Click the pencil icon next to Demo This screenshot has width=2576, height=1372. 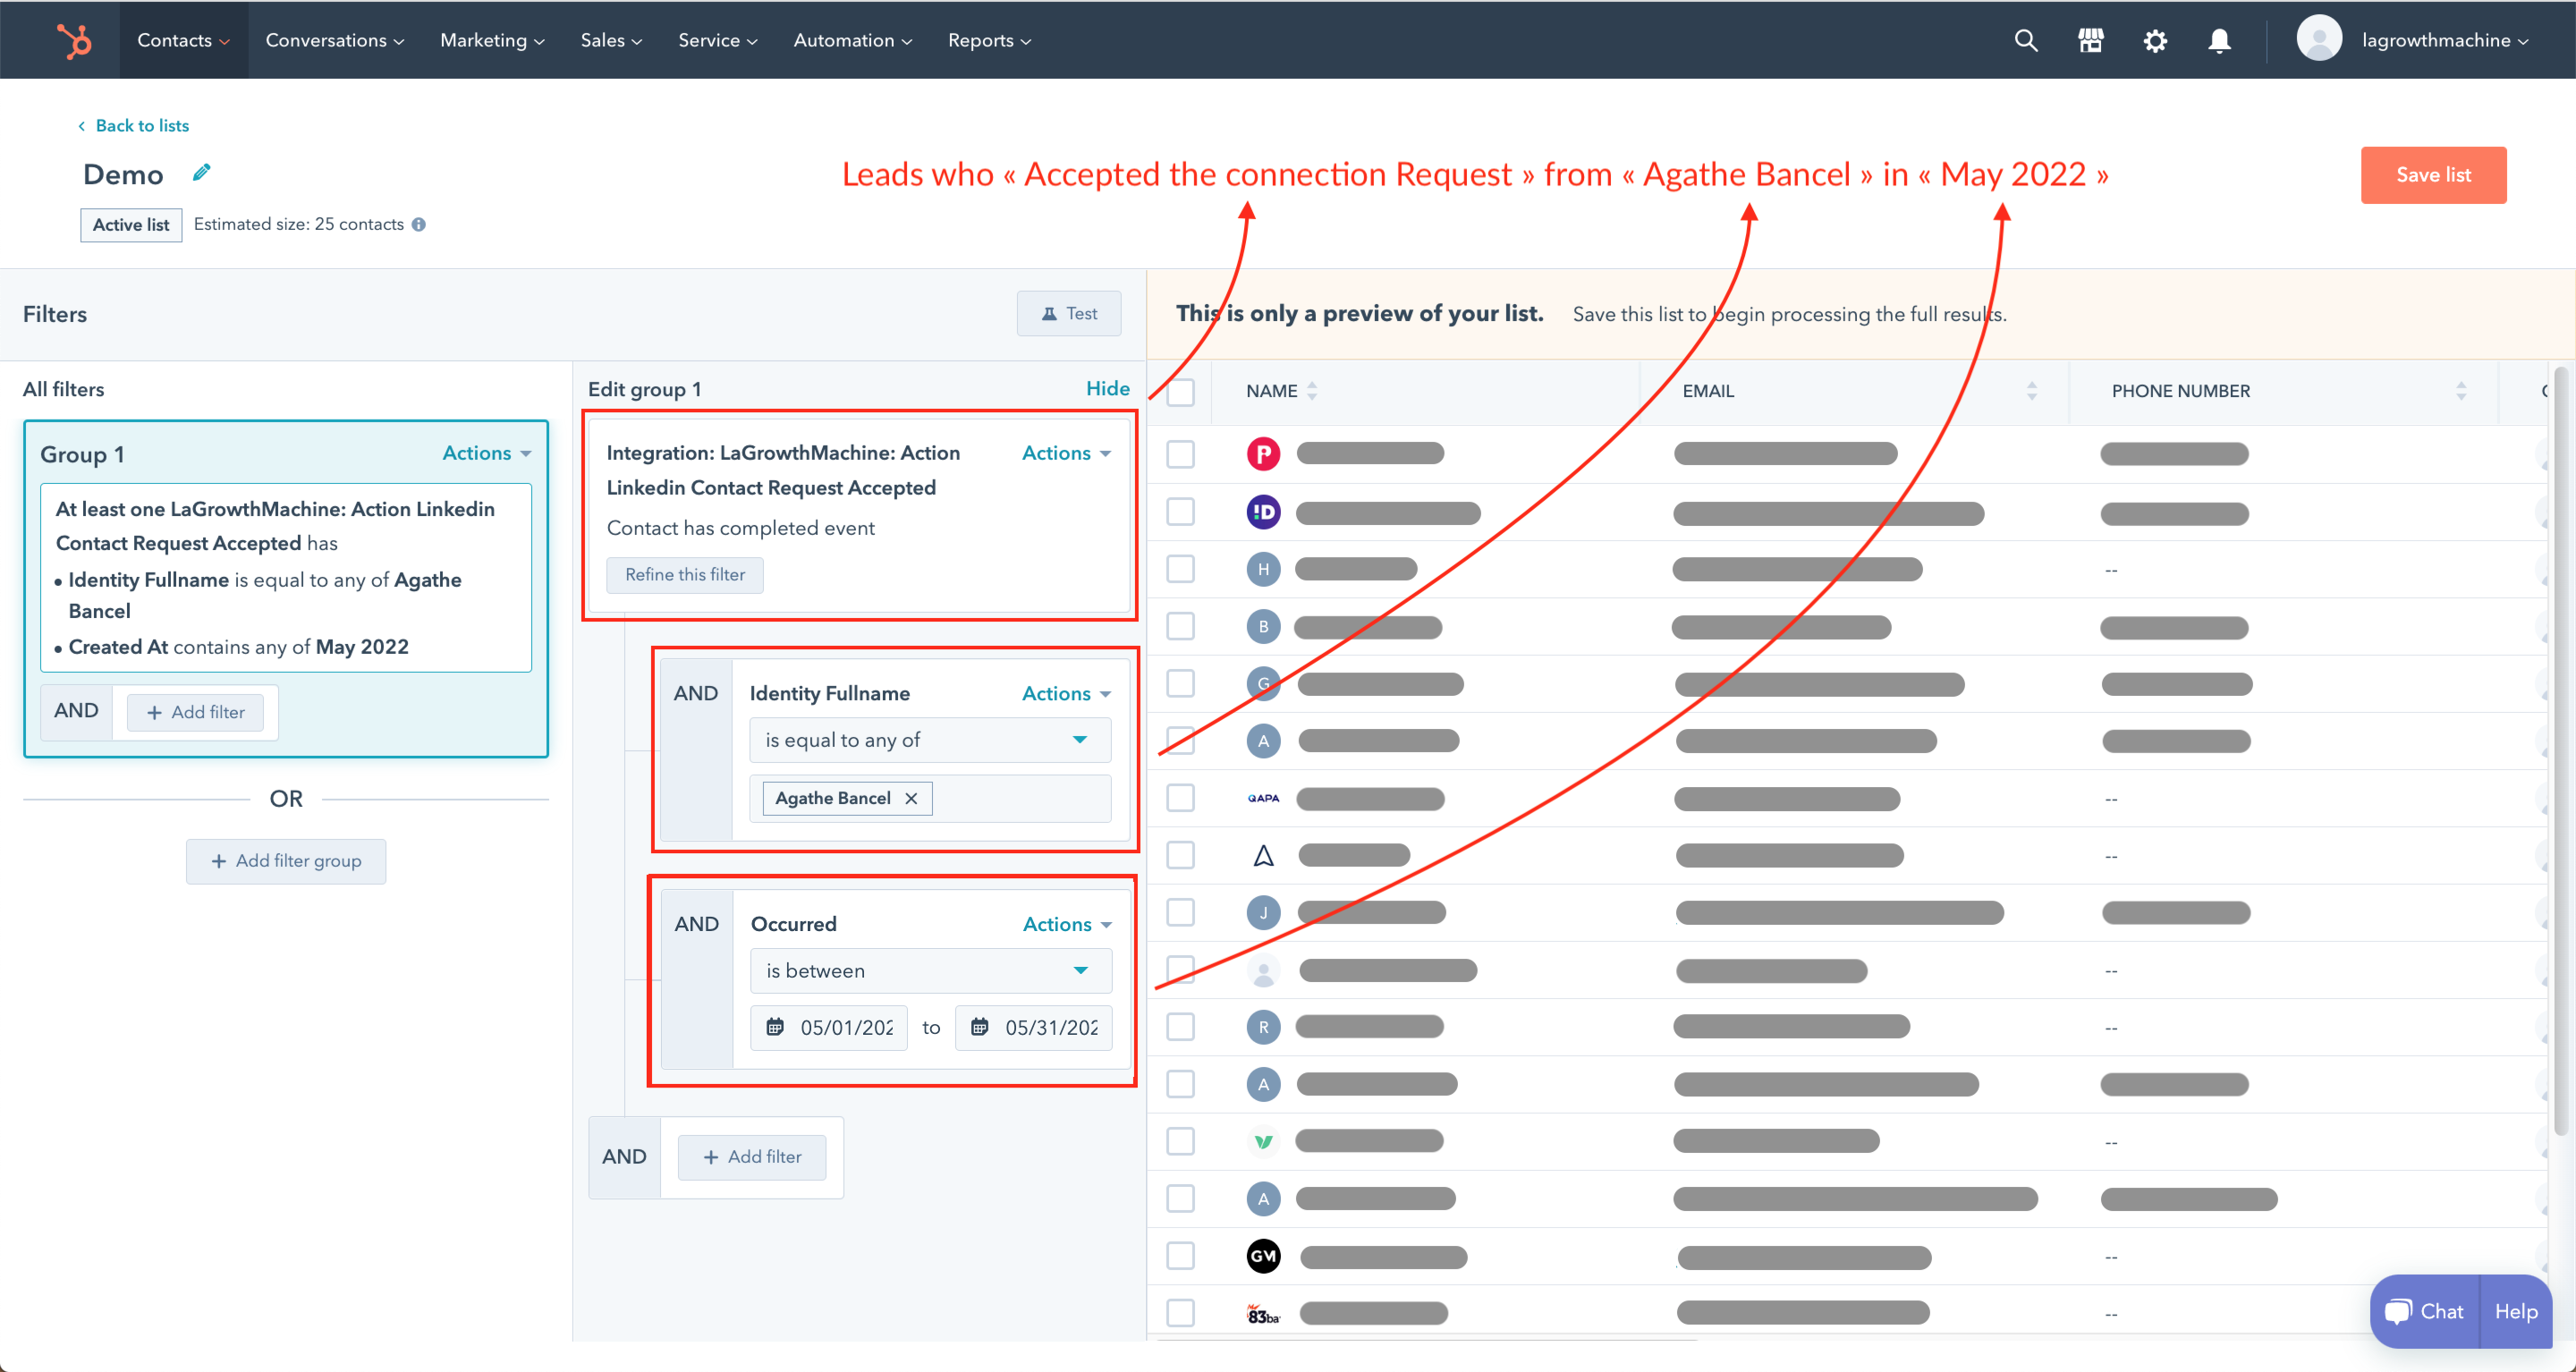pyautogui.click(x=202, y=173)
